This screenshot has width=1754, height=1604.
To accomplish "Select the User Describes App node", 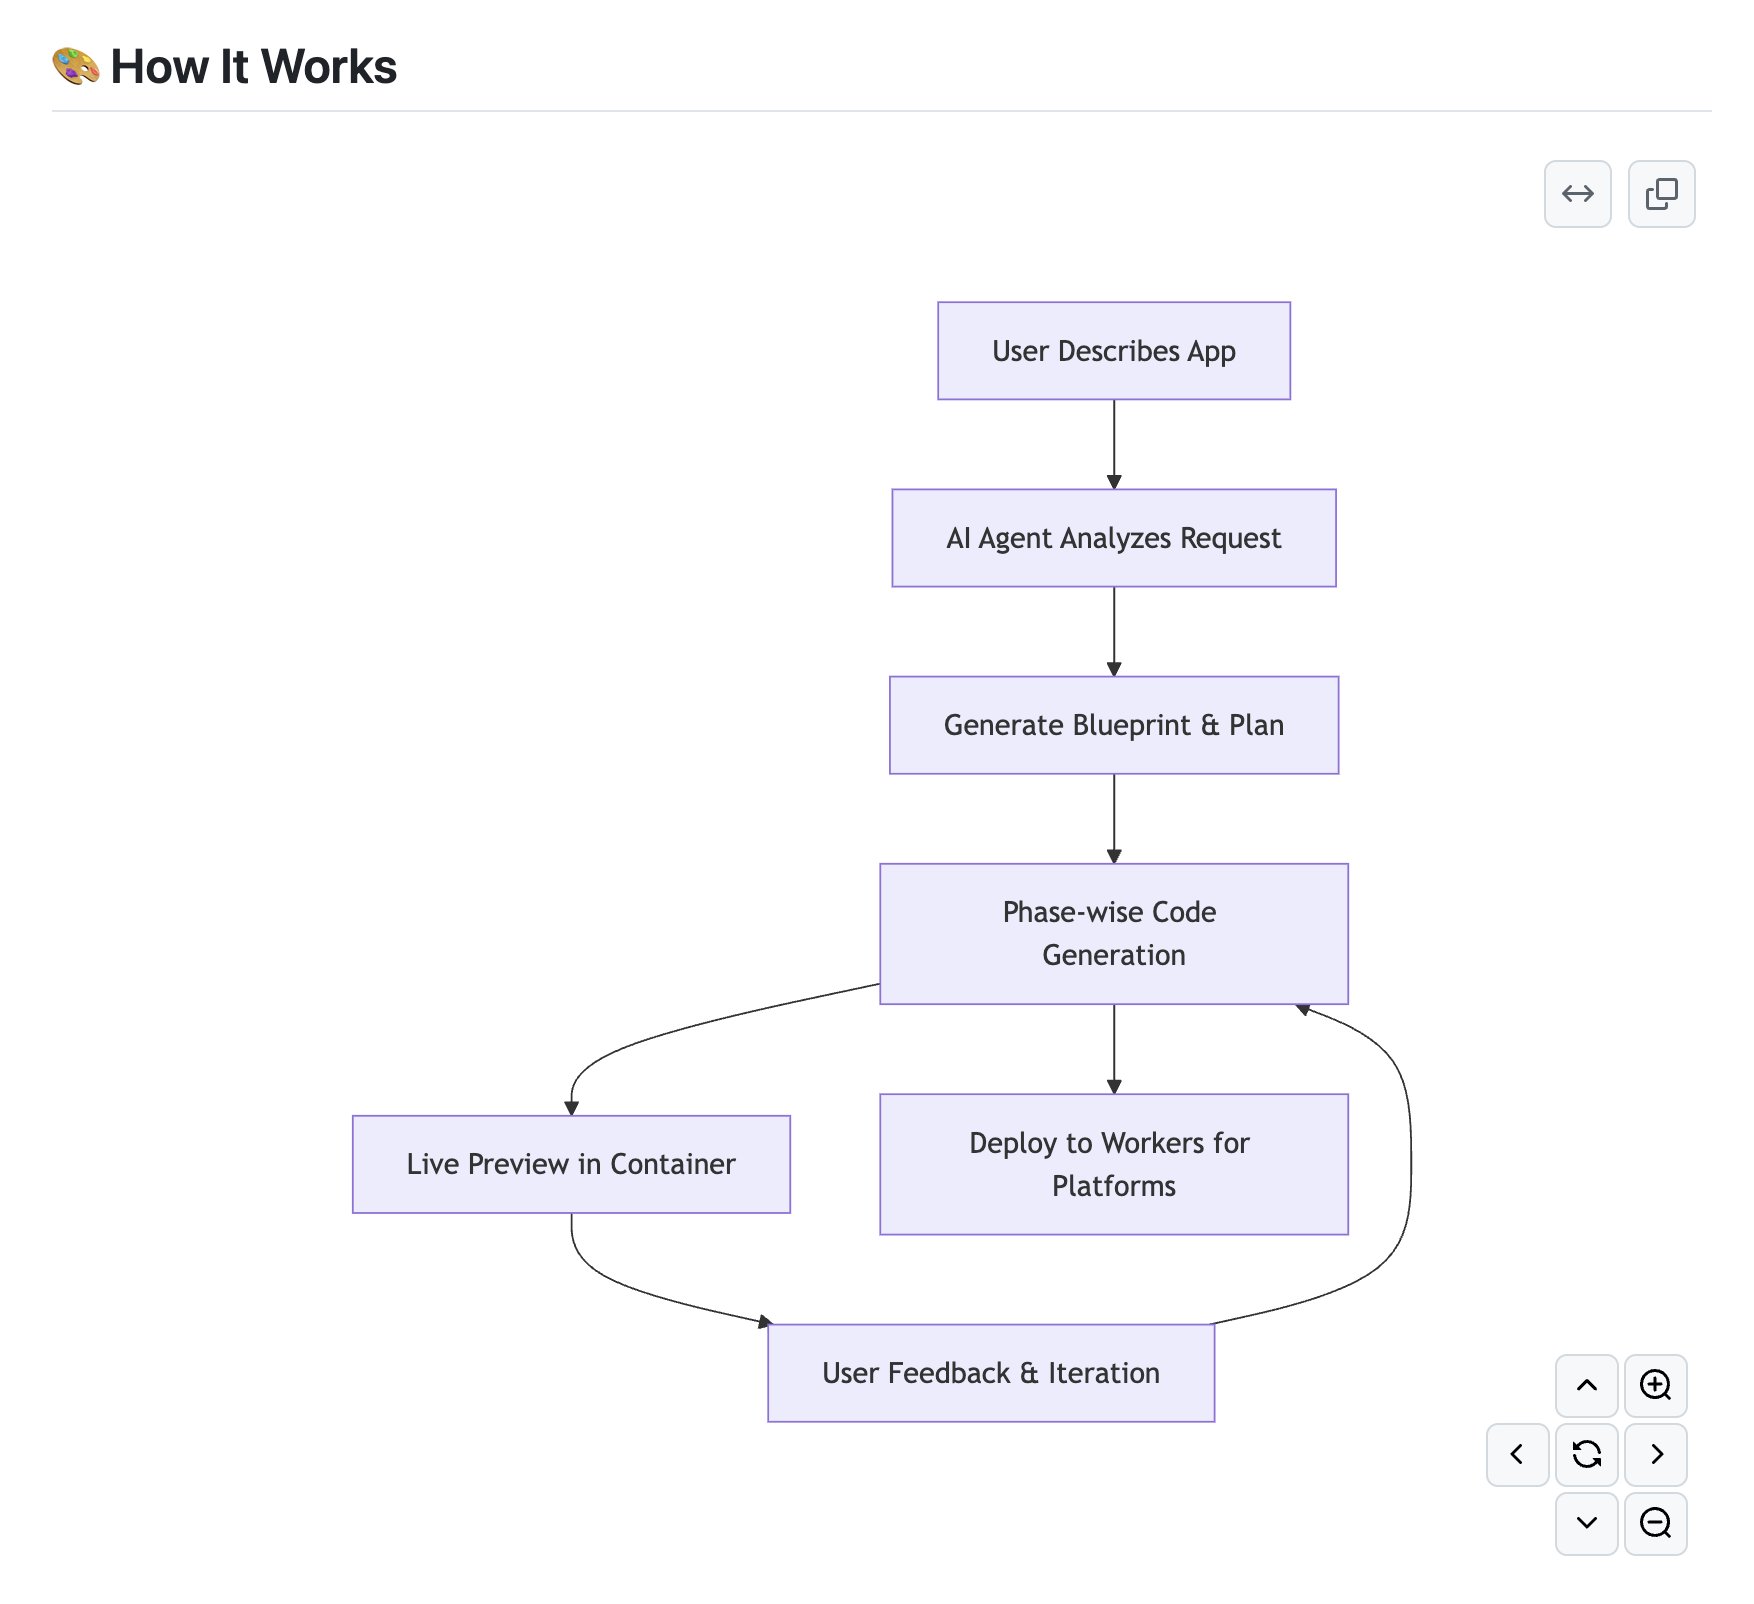I will 1113,351.
